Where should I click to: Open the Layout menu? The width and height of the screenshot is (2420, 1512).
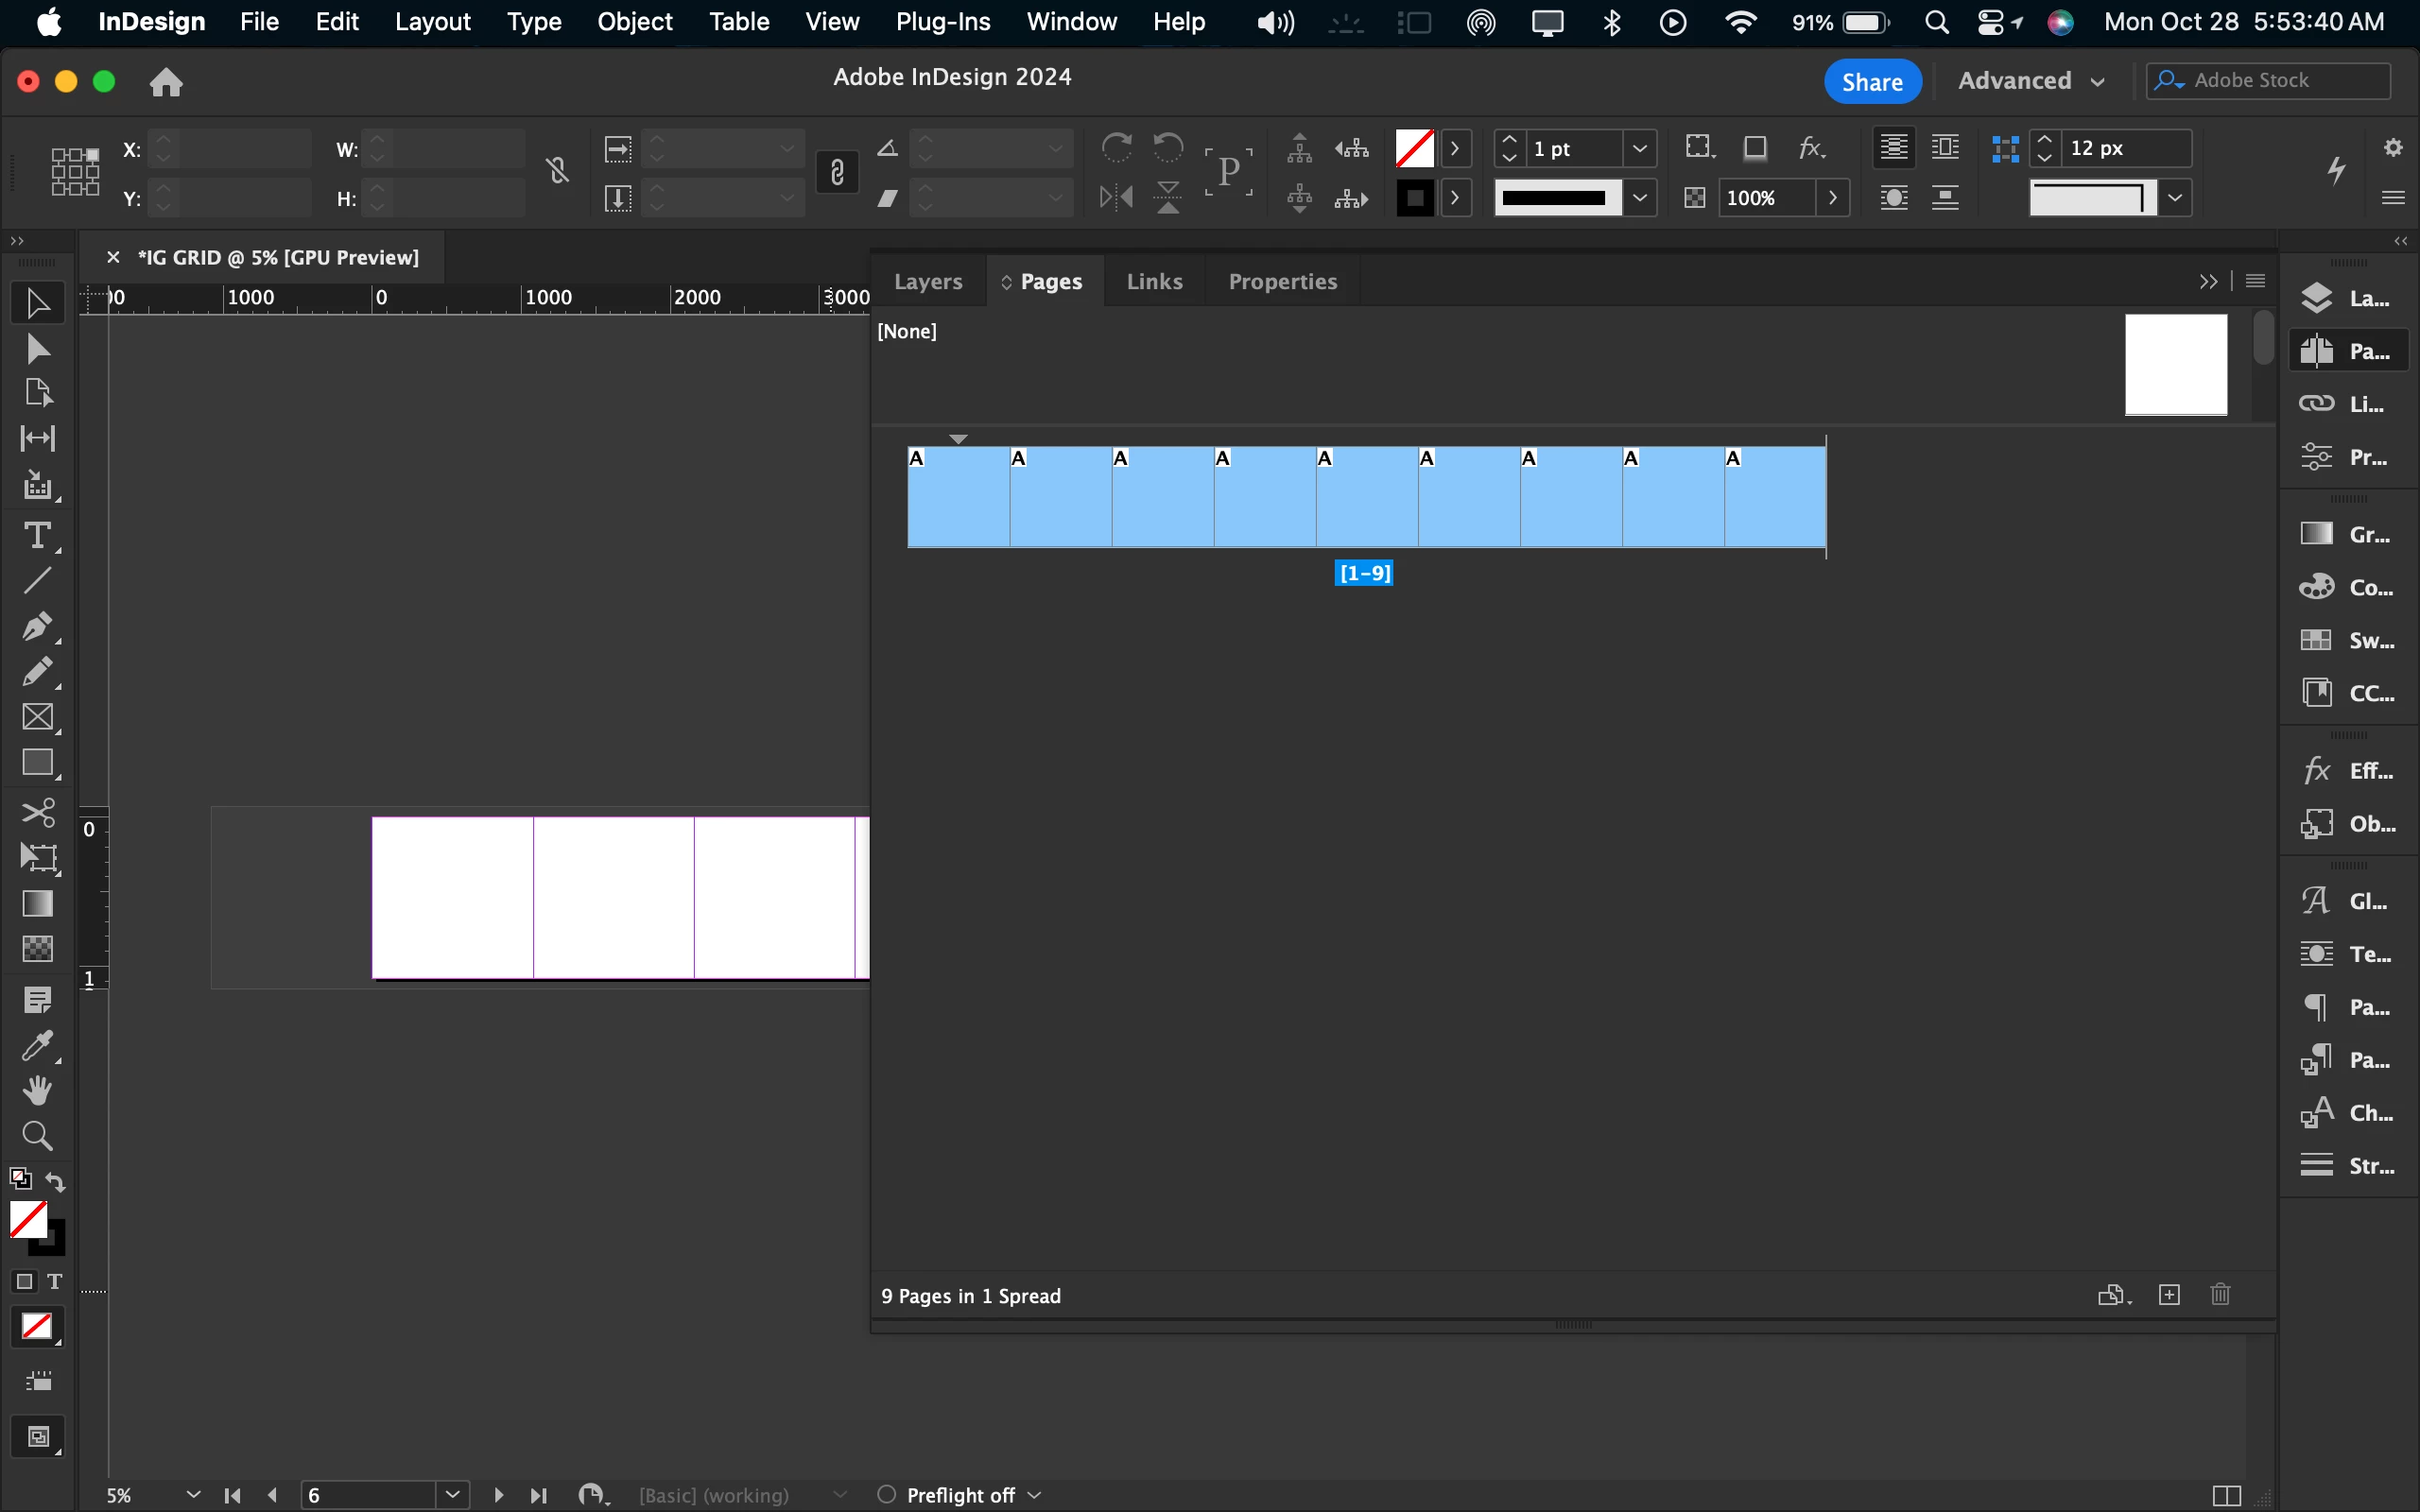click(x=432, y=22)
